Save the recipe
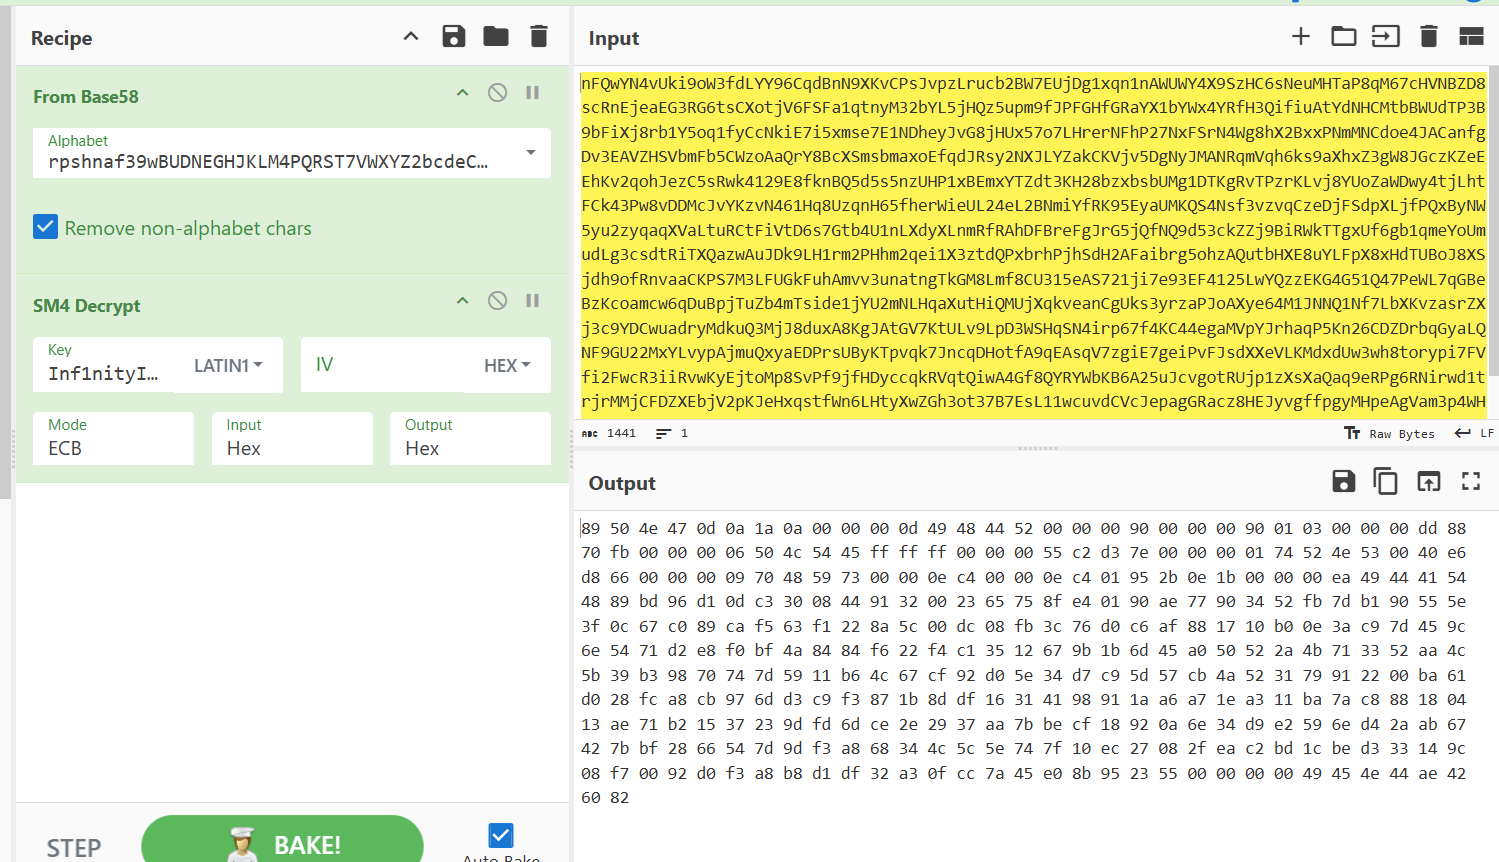The image size is (1499, 862). (x=454, y=37)
